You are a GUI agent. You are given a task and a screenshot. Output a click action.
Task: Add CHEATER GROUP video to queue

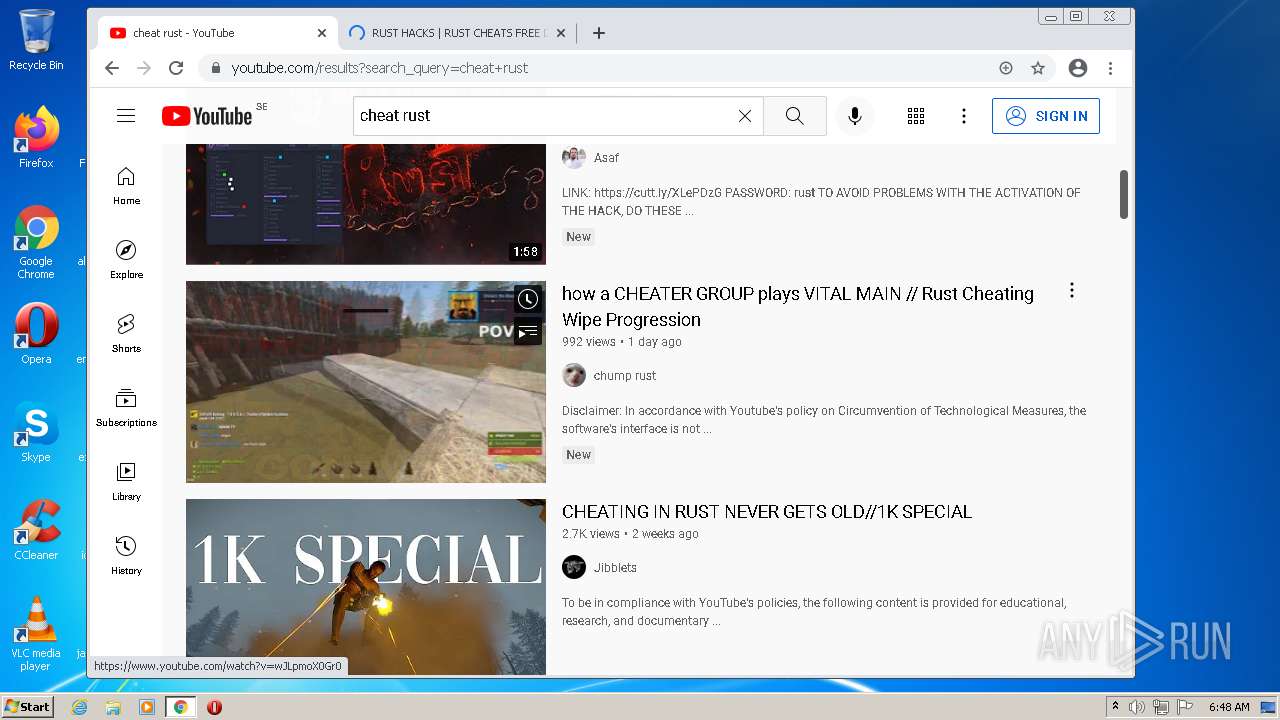click(x=528, y=332)
